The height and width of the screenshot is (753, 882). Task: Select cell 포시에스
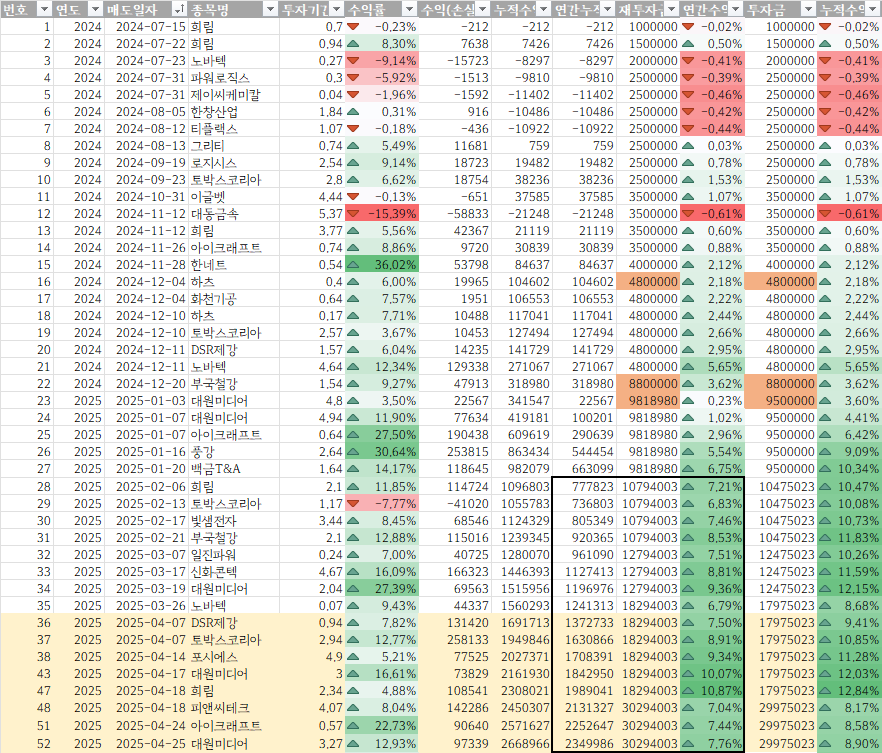(x=233, y=657)
